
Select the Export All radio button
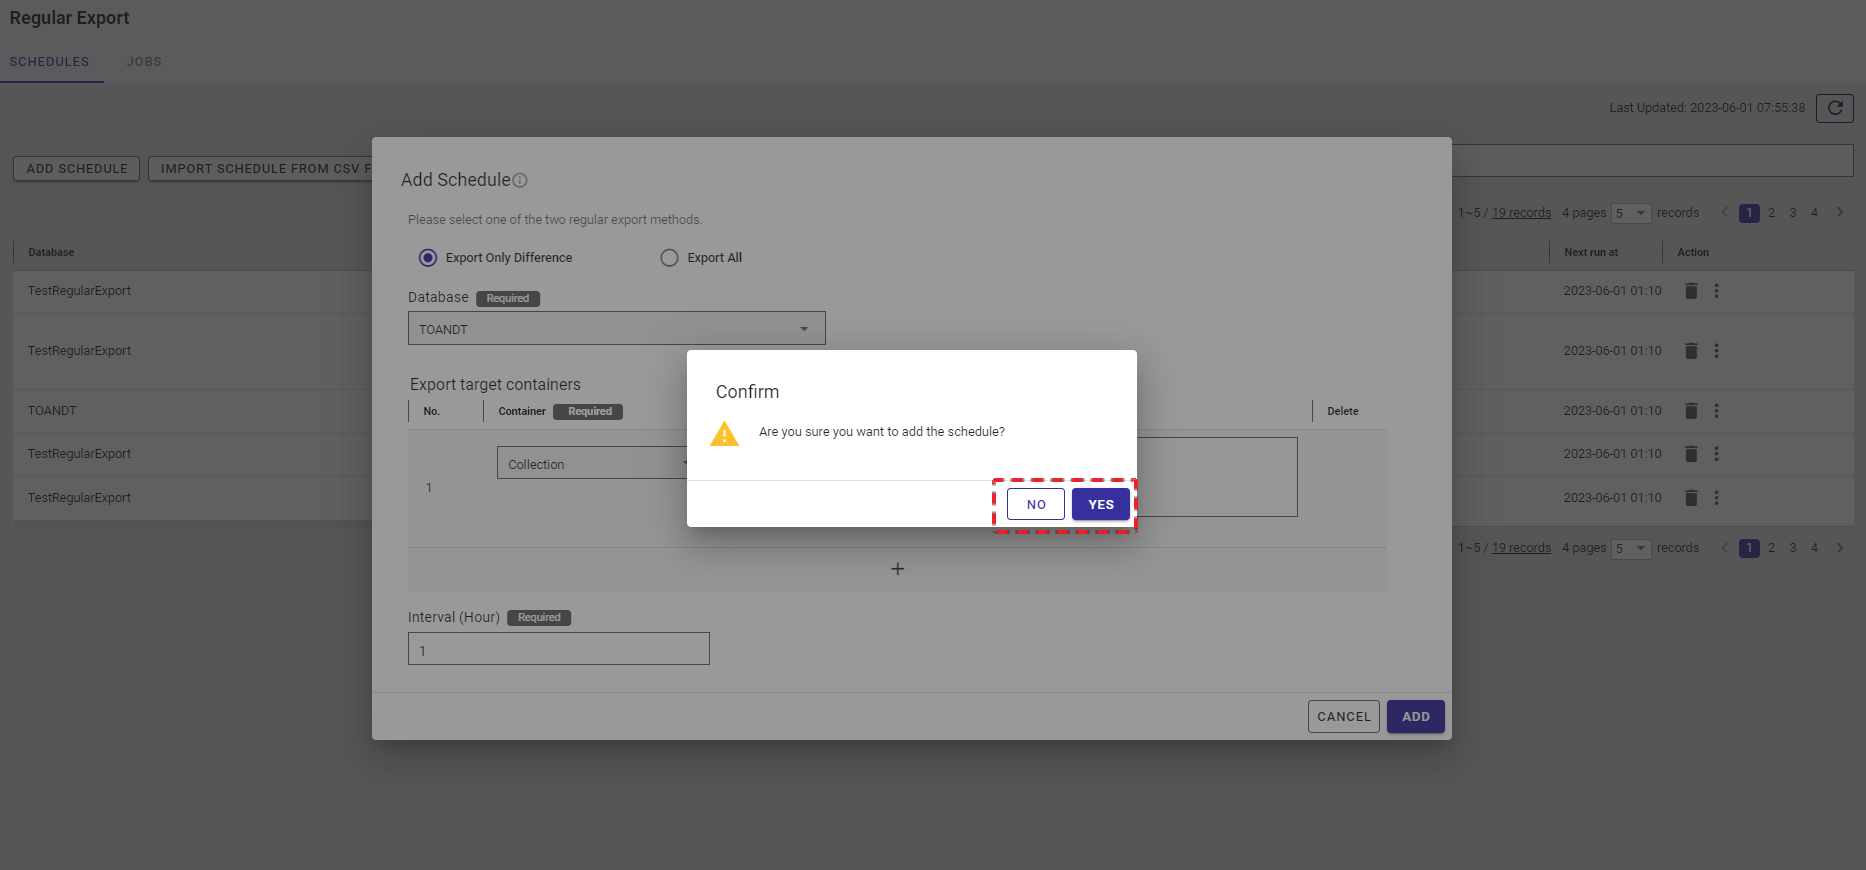[x=669, y=258]
